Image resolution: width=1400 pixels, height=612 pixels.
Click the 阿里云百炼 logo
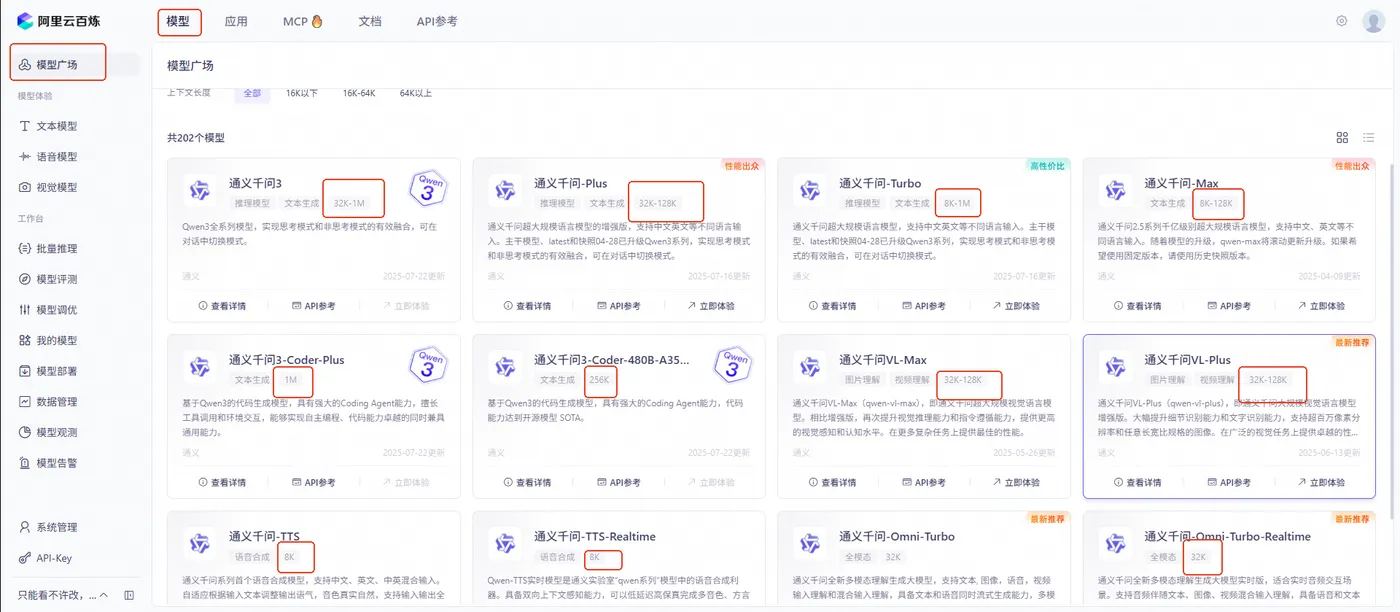click(x=60, y=21)
